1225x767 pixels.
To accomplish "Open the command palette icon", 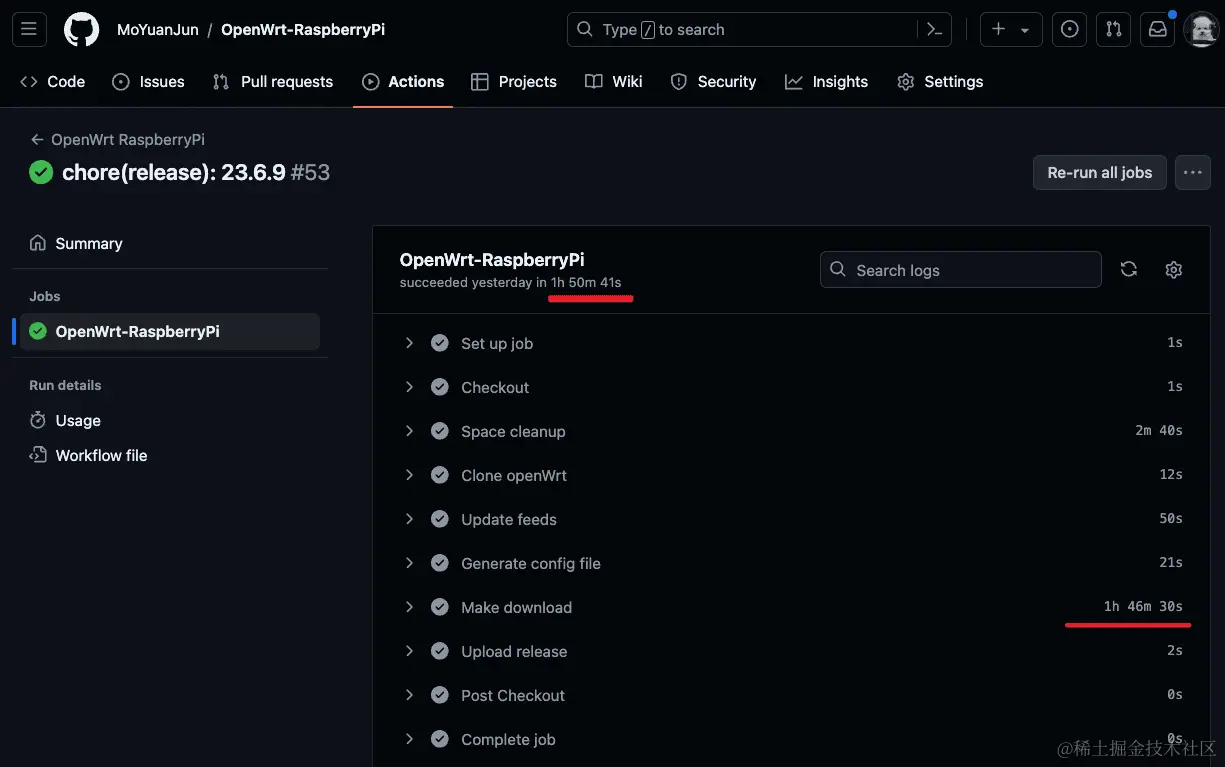I will pos(935,30).
